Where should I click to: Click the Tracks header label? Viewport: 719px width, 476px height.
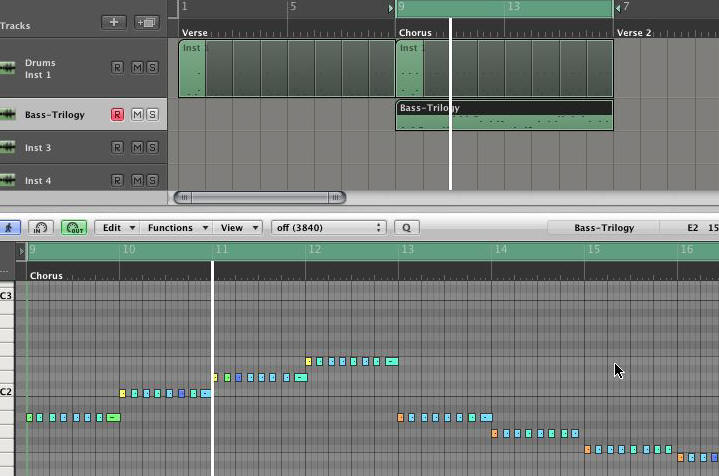point(15,26)
